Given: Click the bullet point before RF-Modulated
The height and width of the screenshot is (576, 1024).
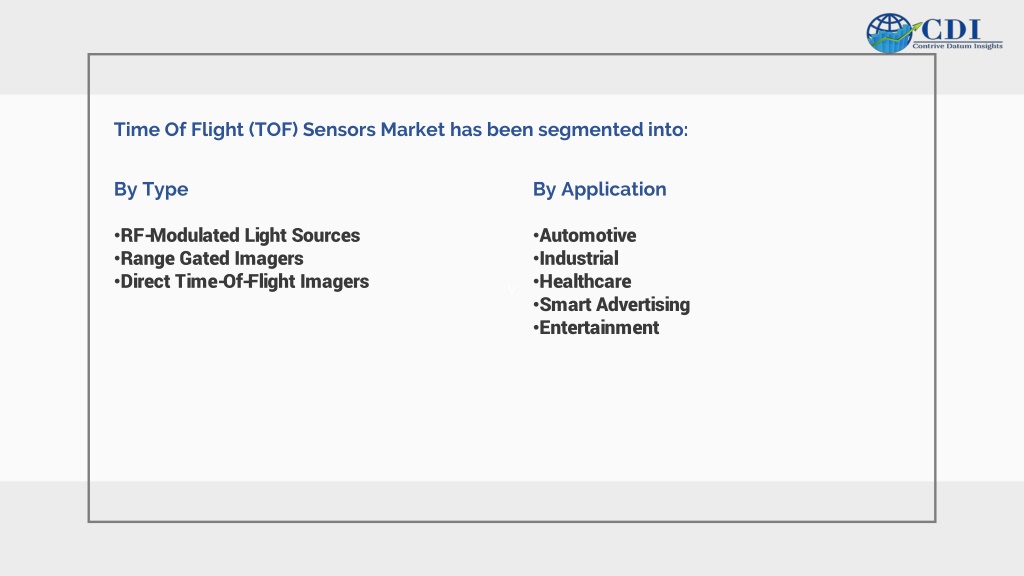Looking at the screenshot, I should (x=117, y=235).
